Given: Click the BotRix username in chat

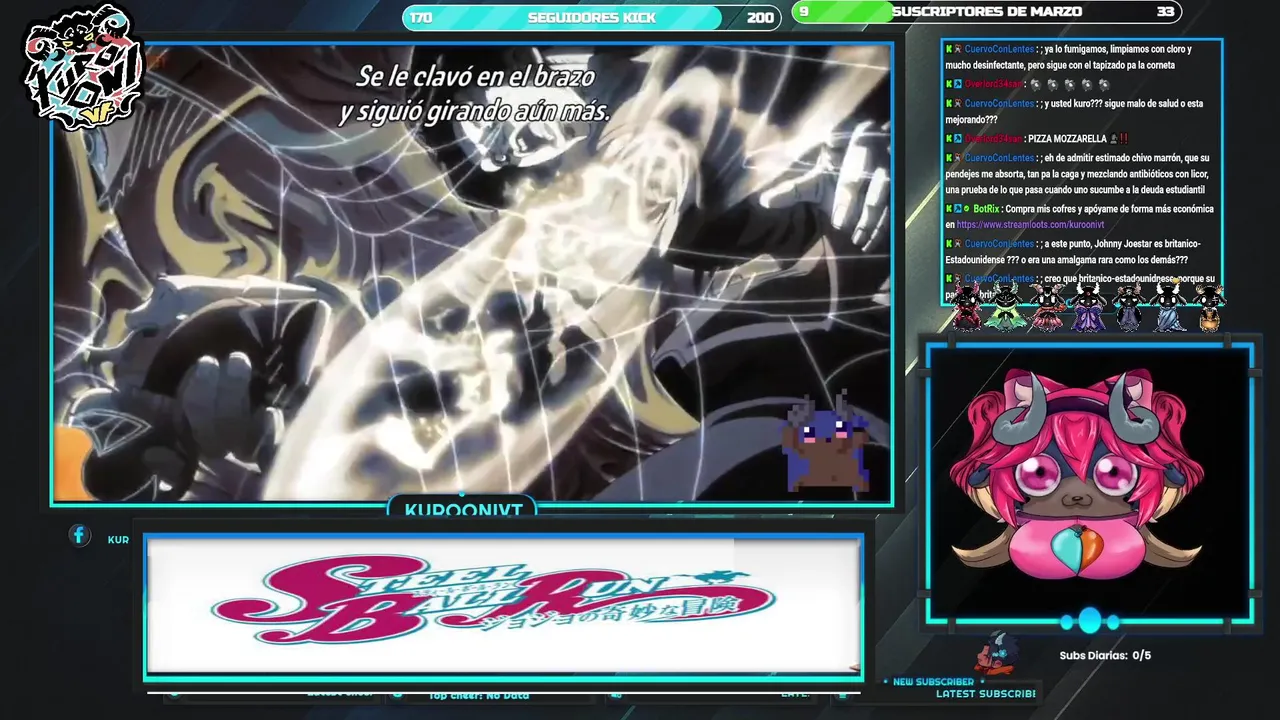Looking at the screenshot, I should point(988,209).
